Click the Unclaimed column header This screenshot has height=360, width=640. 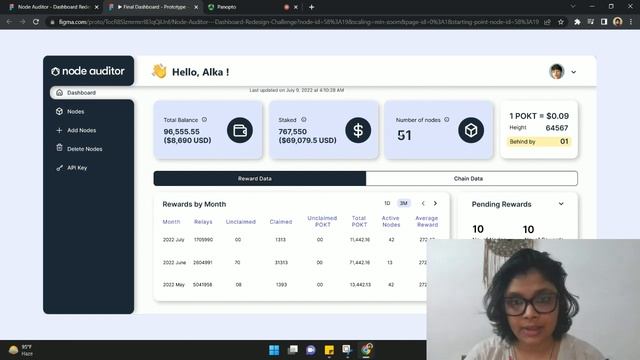pos(240,222)
